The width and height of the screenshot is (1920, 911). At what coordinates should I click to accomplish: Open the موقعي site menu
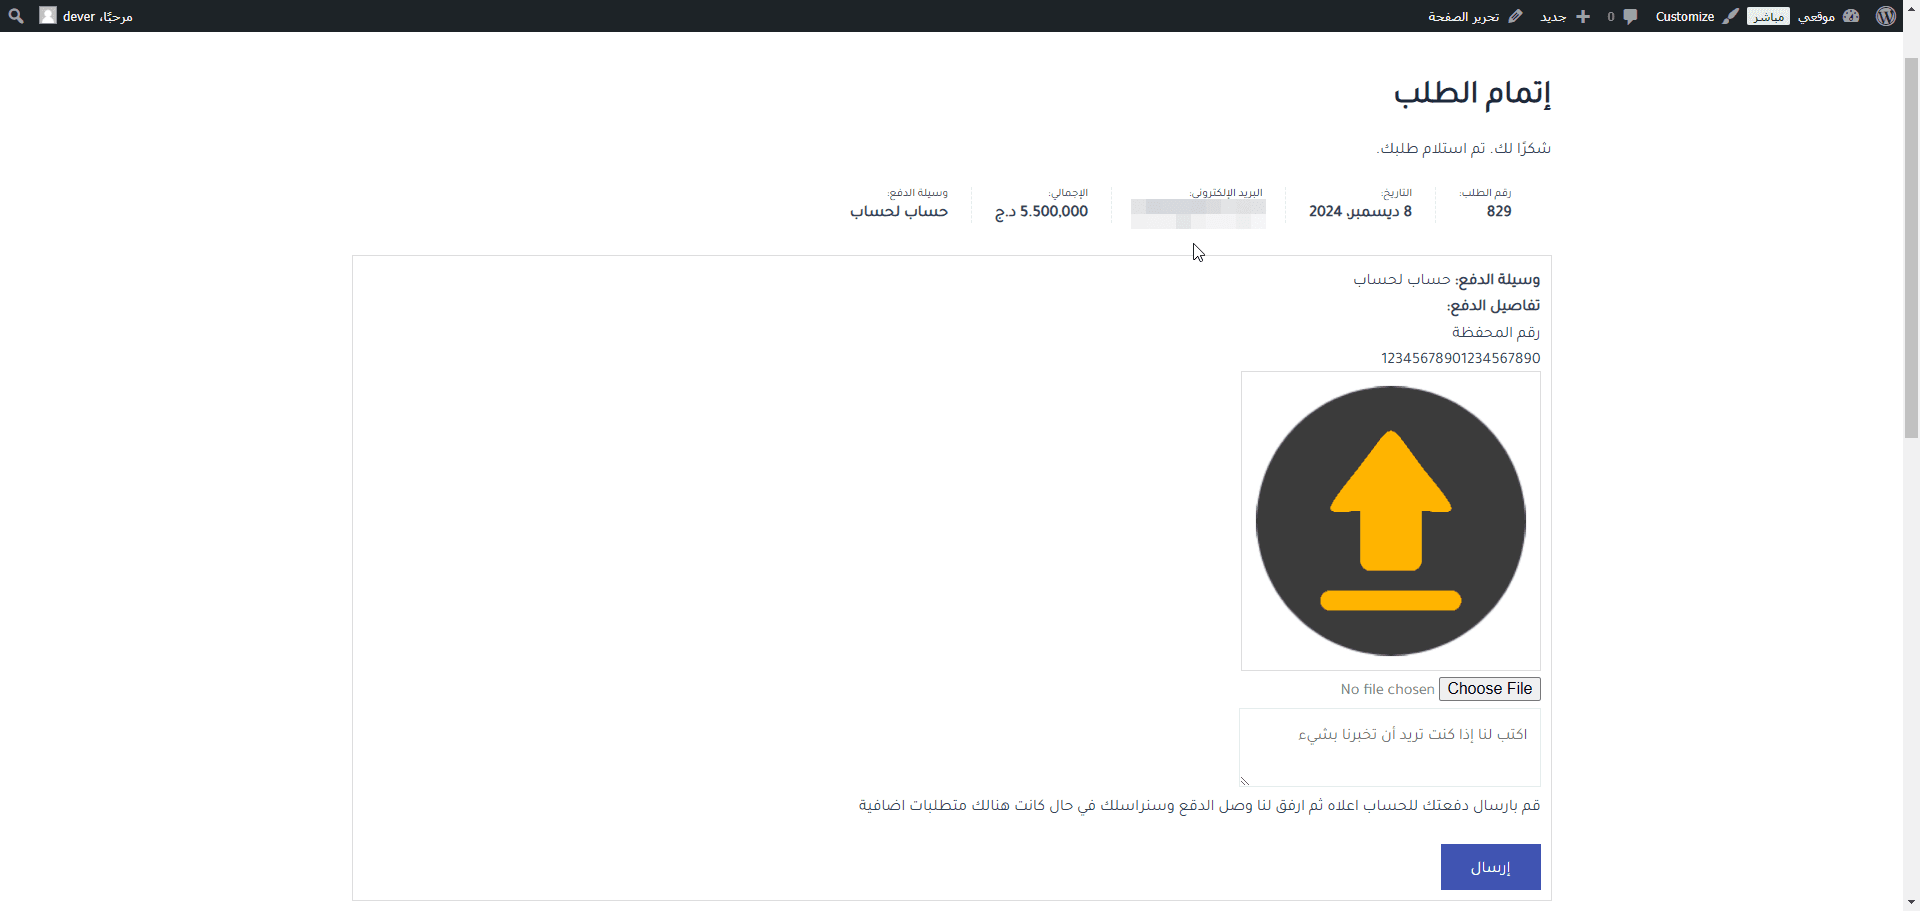tap(1816, 16)
